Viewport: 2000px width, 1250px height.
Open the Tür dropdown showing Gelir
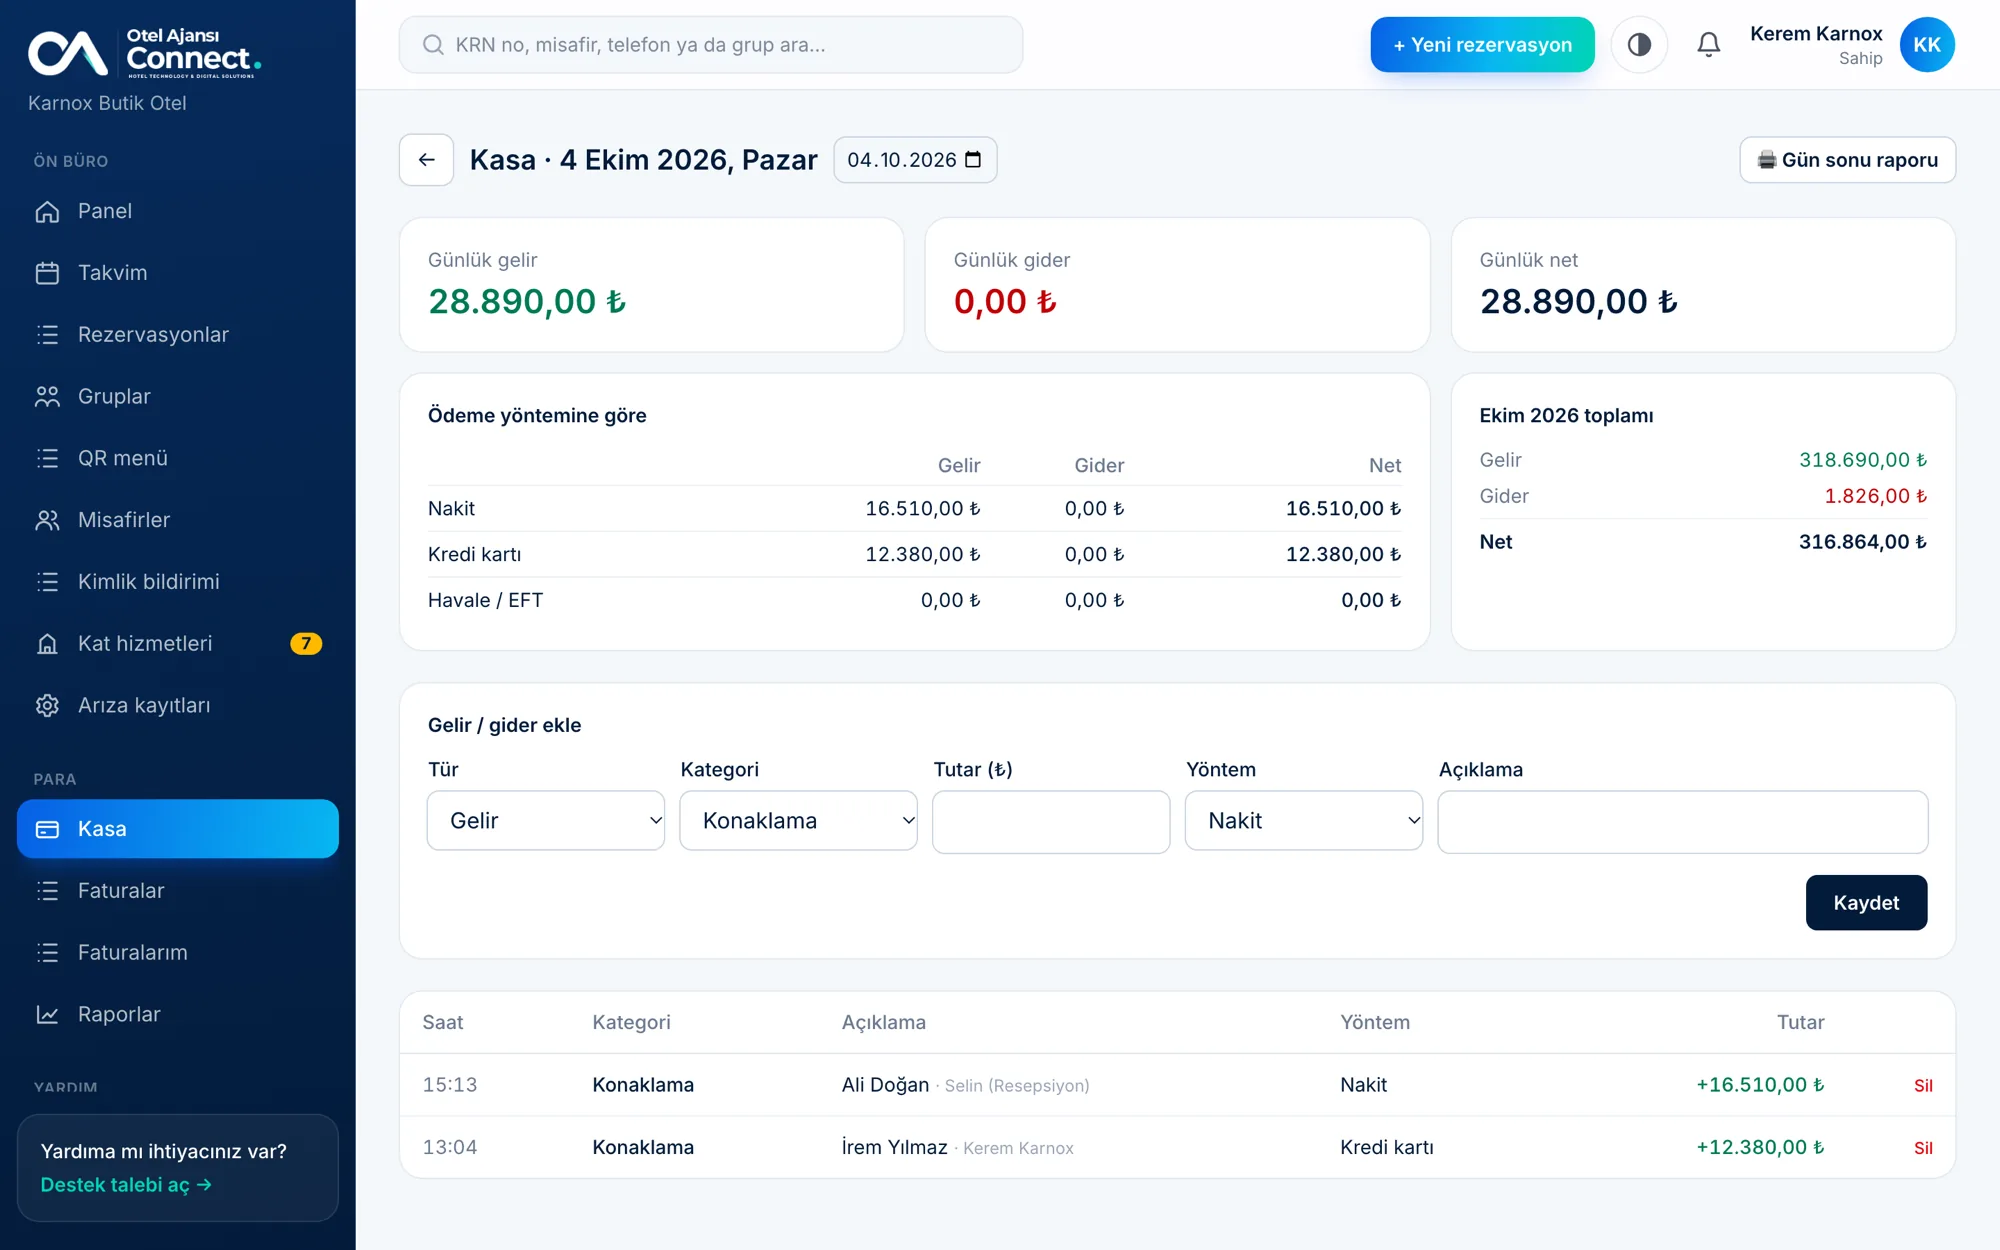(x=546, y=821)
